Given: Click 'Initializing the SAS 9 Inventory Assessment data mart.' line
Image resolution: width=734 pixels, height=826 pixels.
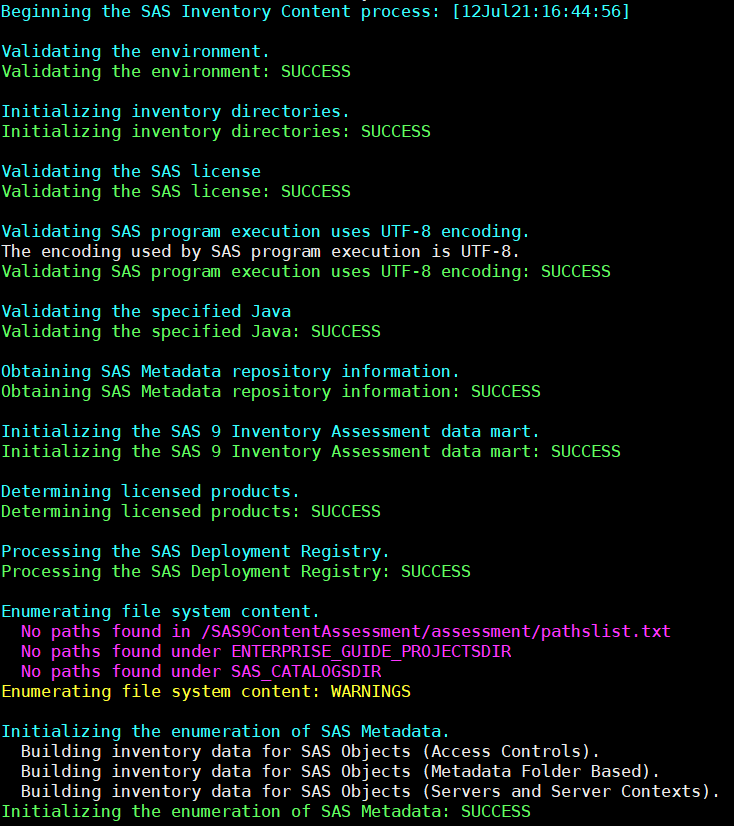Looking at the screenshot, I should point(270,432).
